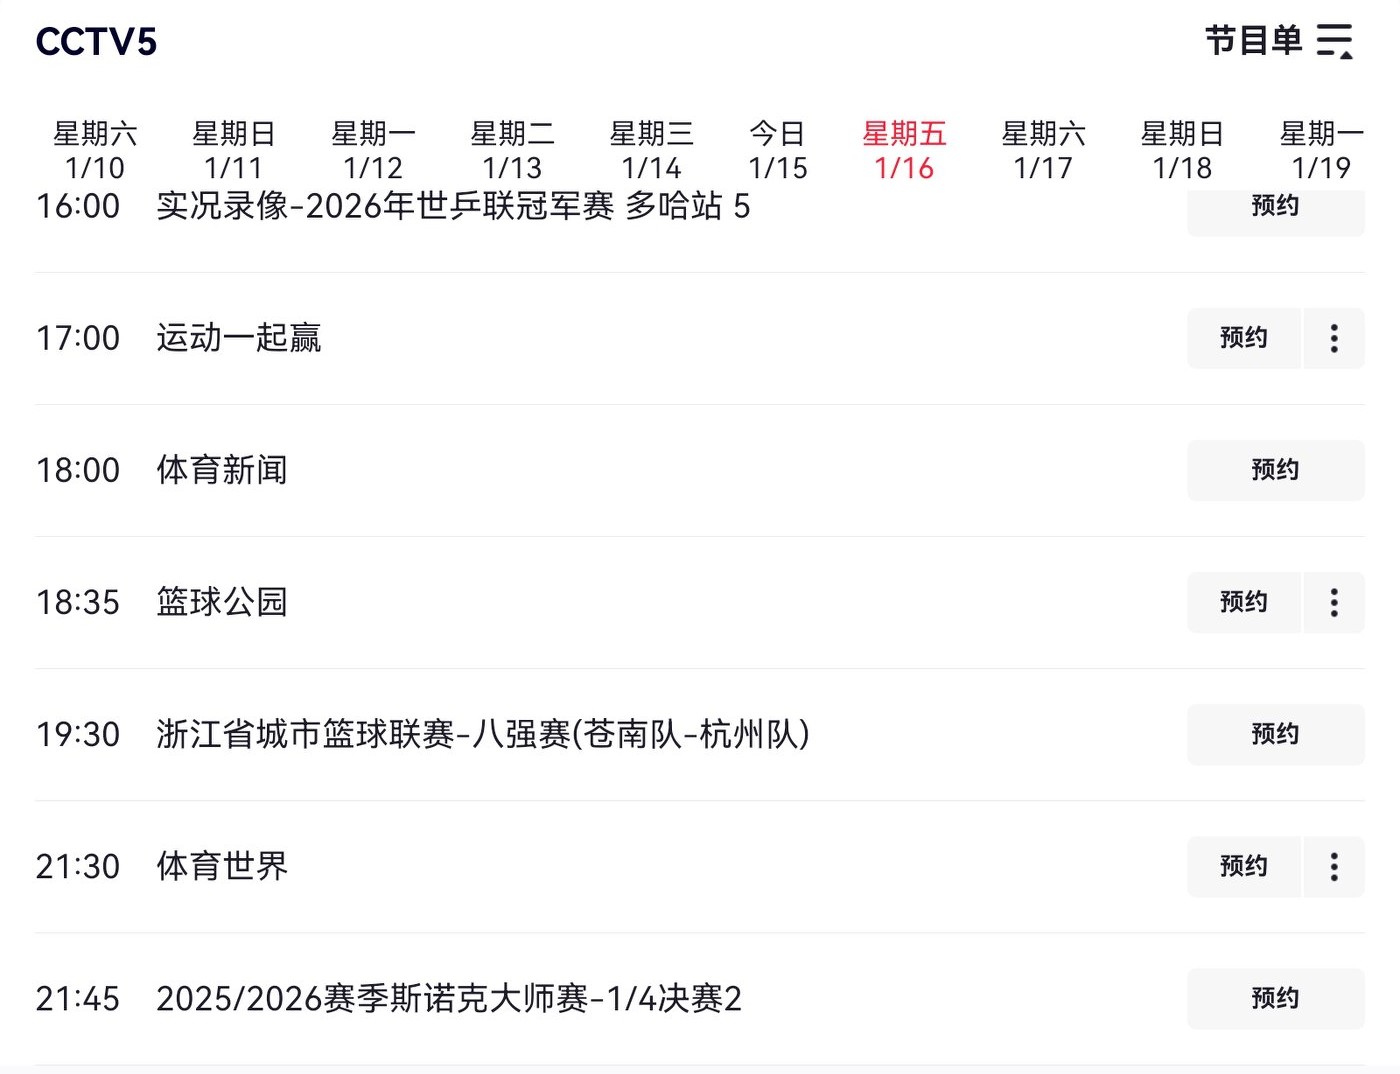Switch to 星期日 1/11 schedule

pos(234,150)
